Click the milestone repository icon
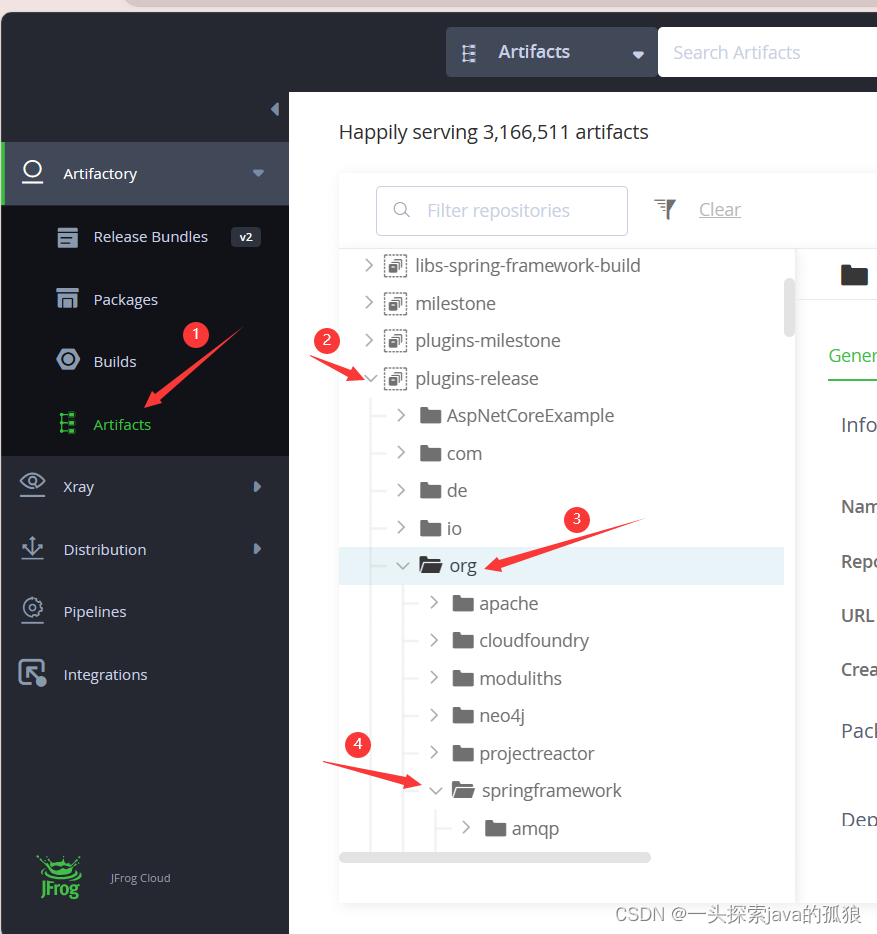877x934 pixels. (395, 304)
